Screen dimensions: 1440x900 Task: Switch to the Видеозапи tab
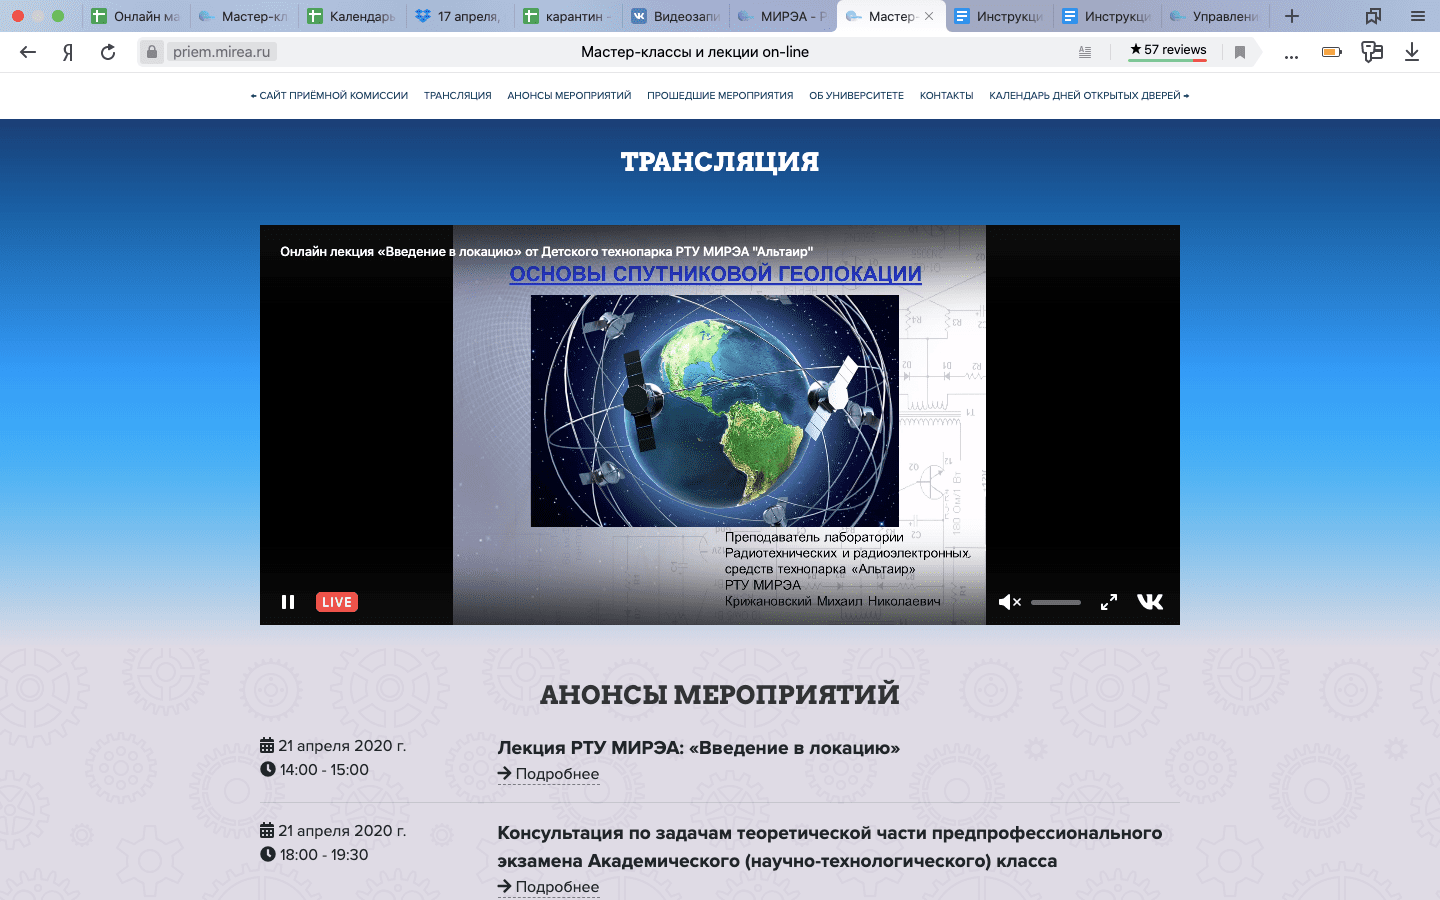[x=675, y=16]
